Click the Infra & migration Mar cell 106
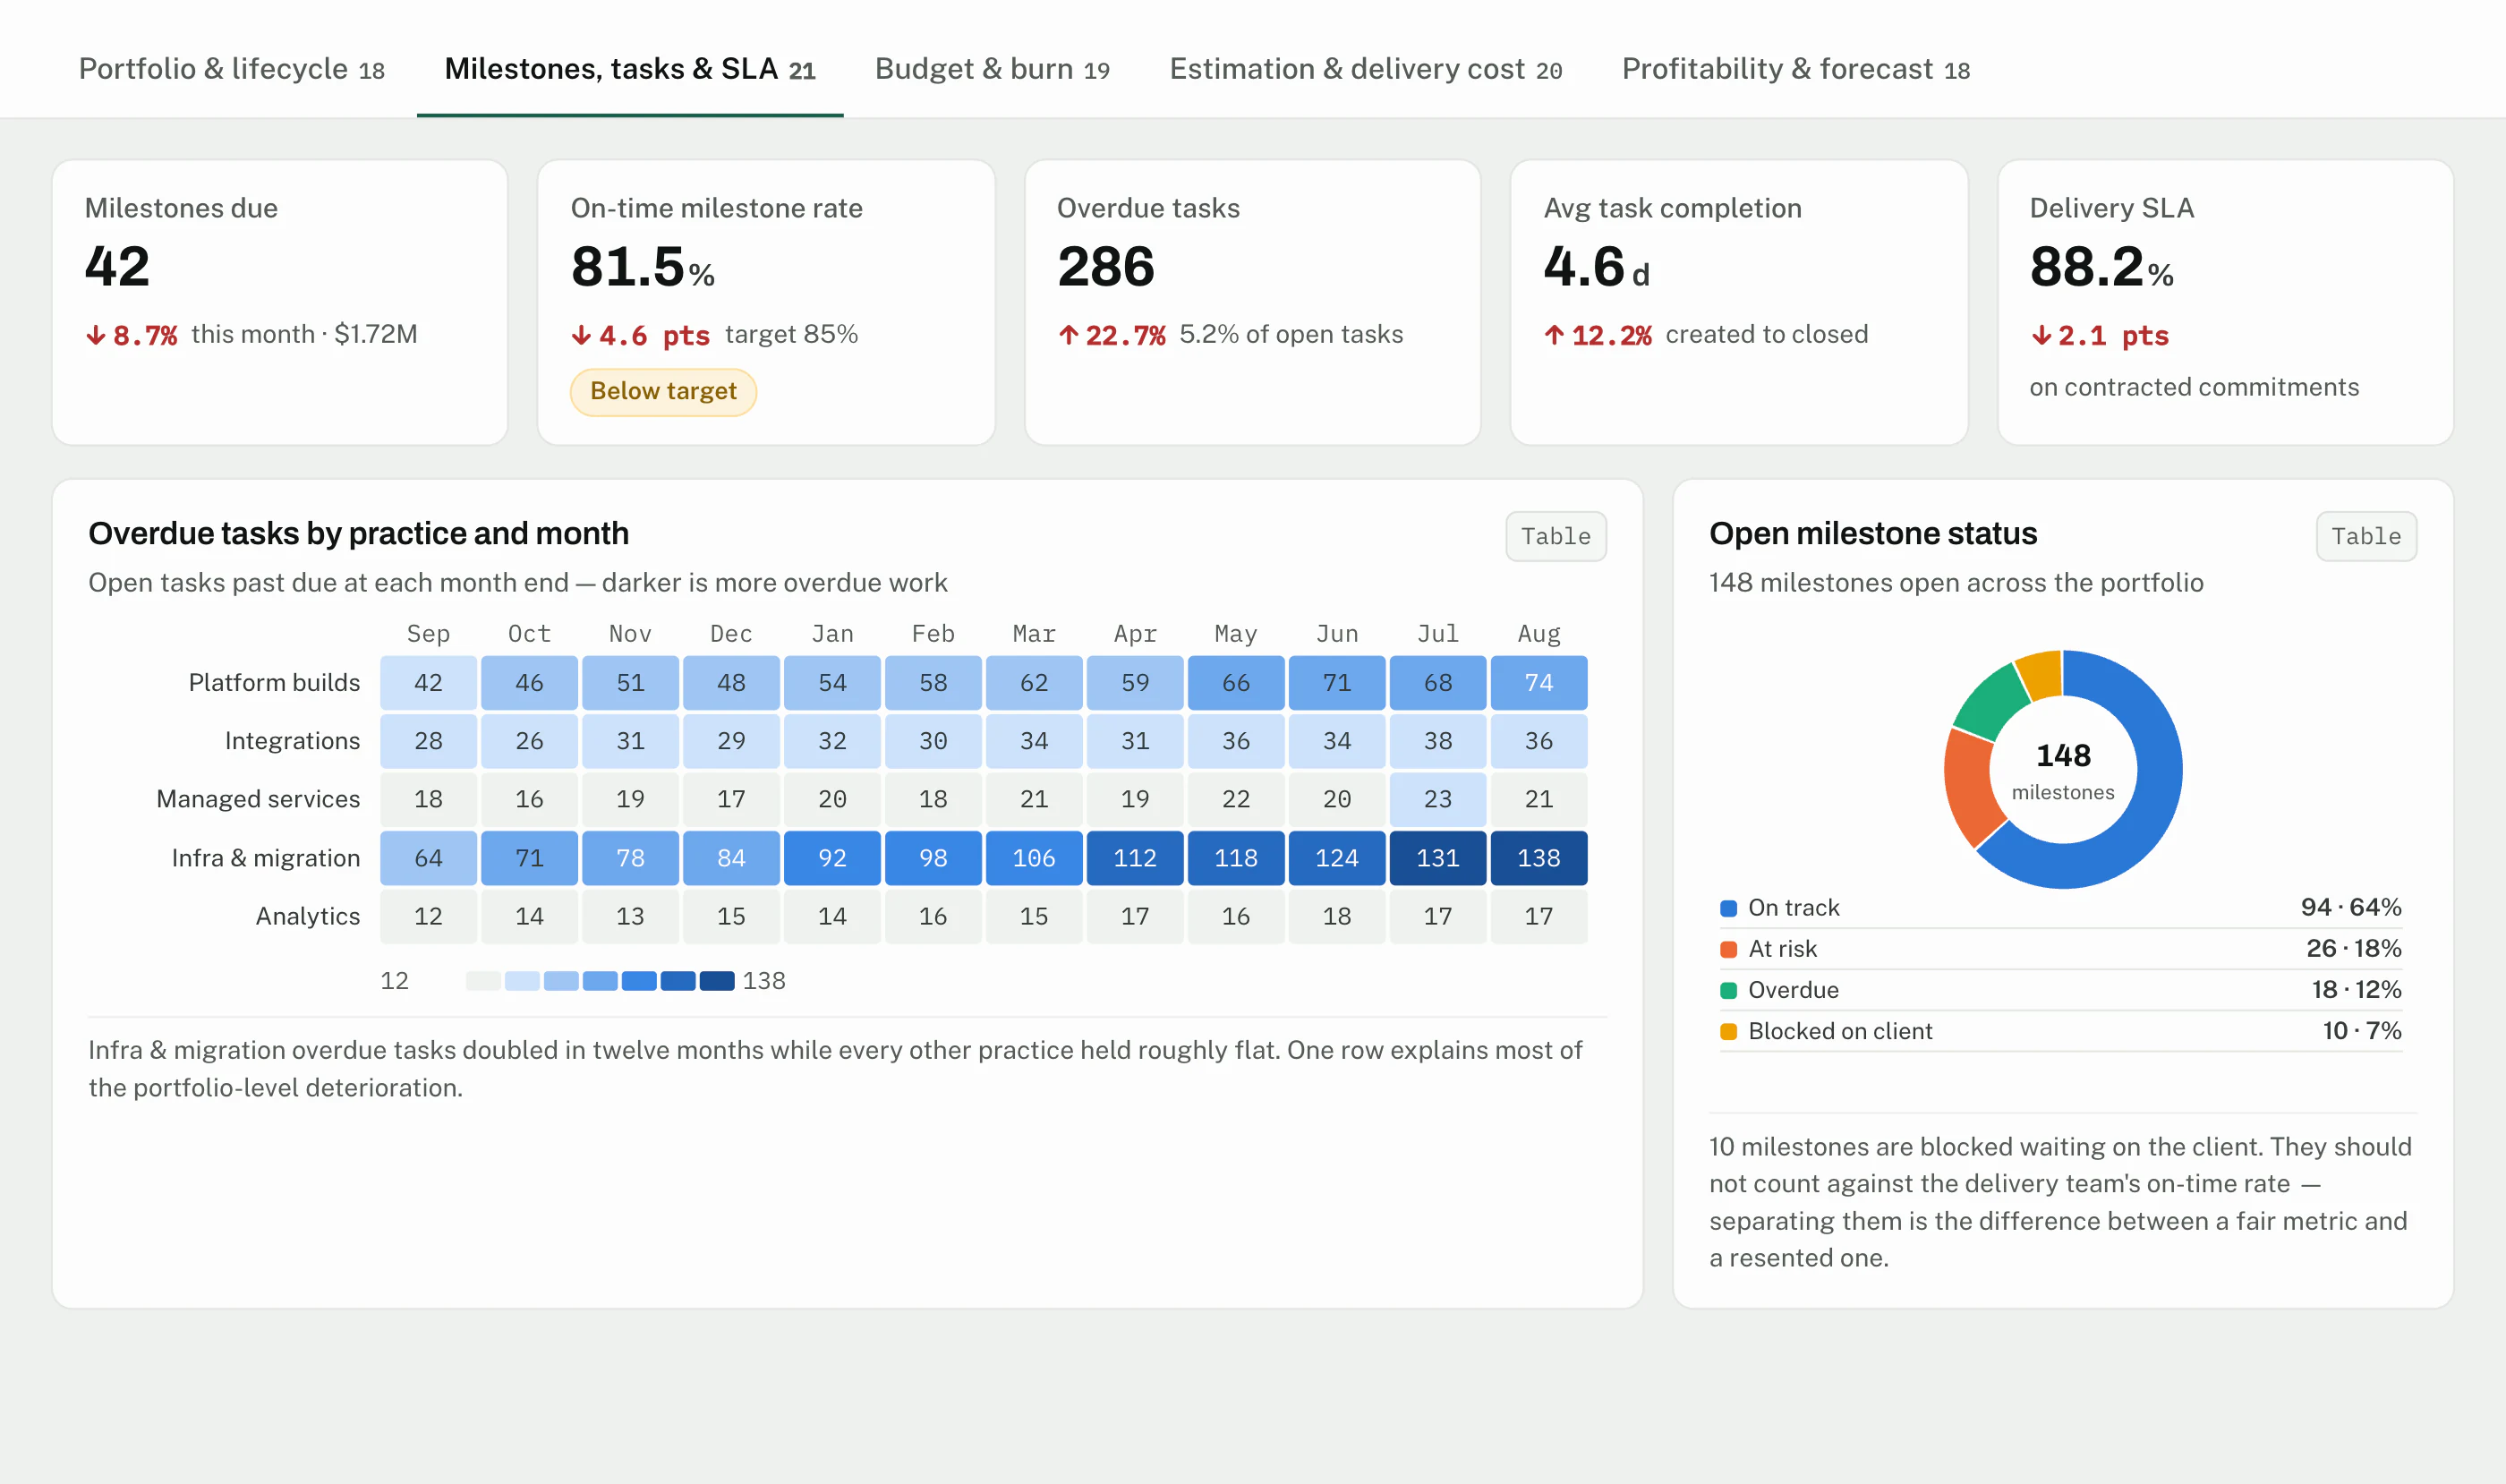 click(1033, 858)
